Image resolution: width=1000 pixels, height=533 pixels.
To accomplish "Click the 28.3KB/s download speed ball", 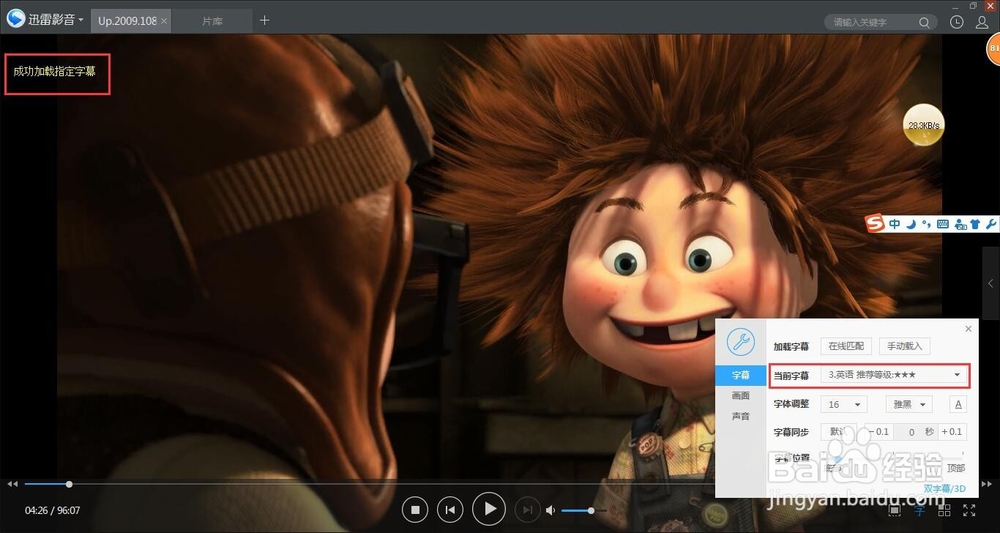I will tap(923, 125).
